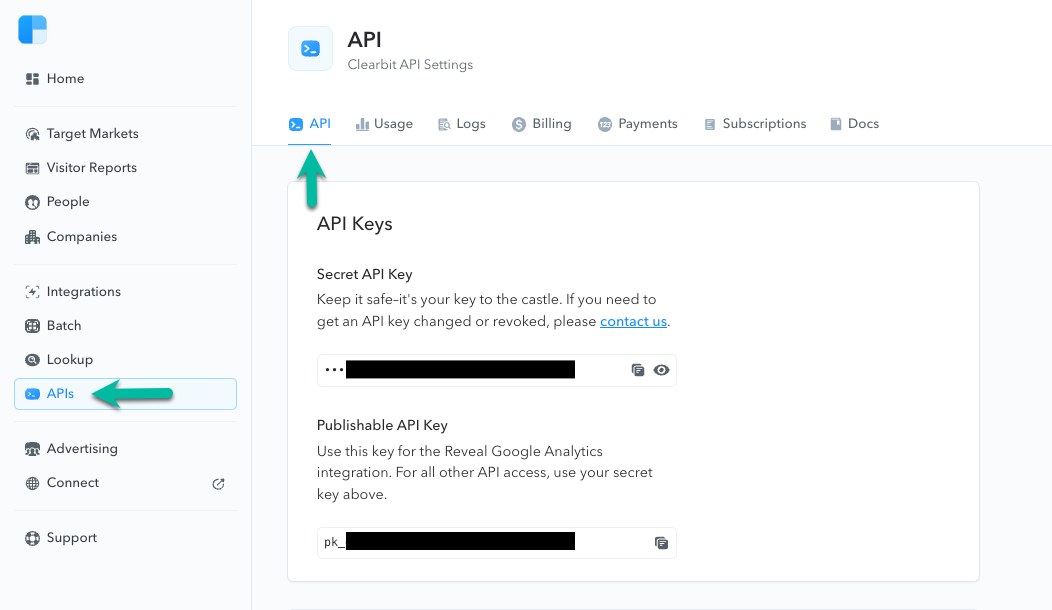Click the Home dashboard icon

tap(32, 79)
